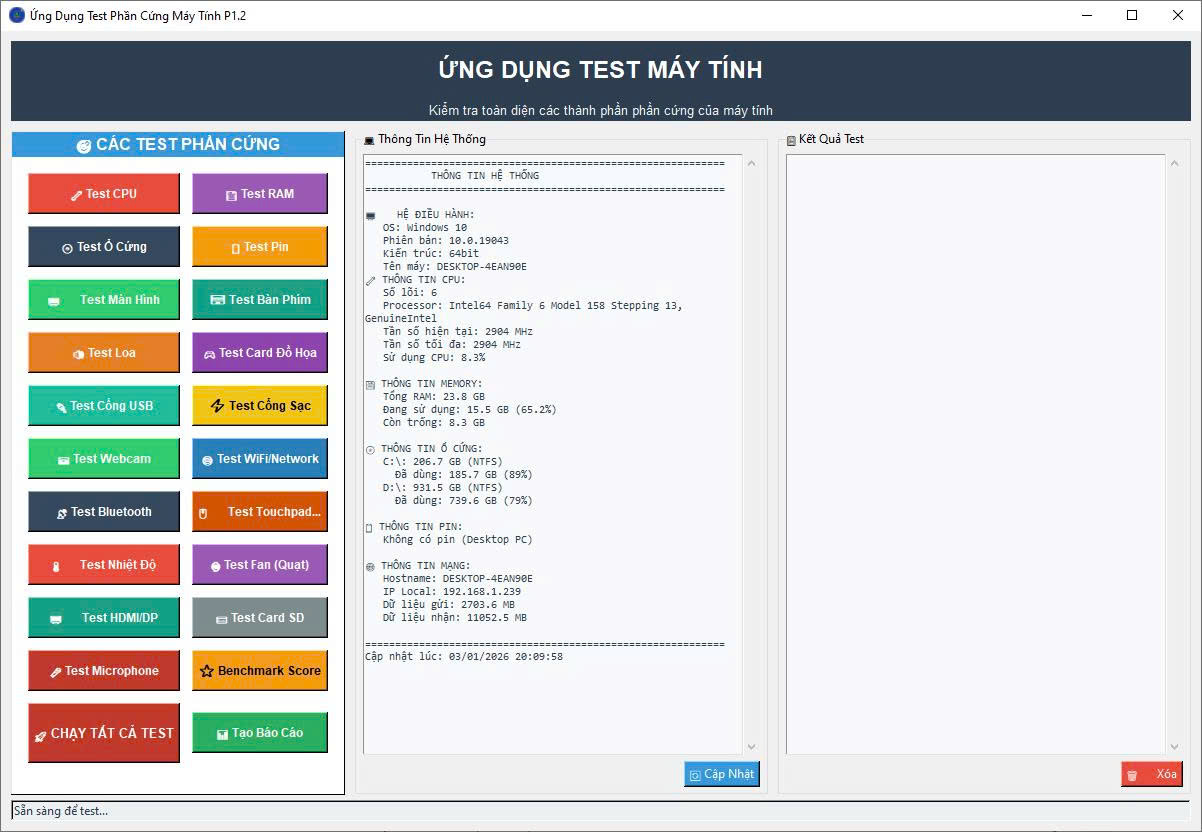Open the Test Webcam check

click(x=104, y=459)
